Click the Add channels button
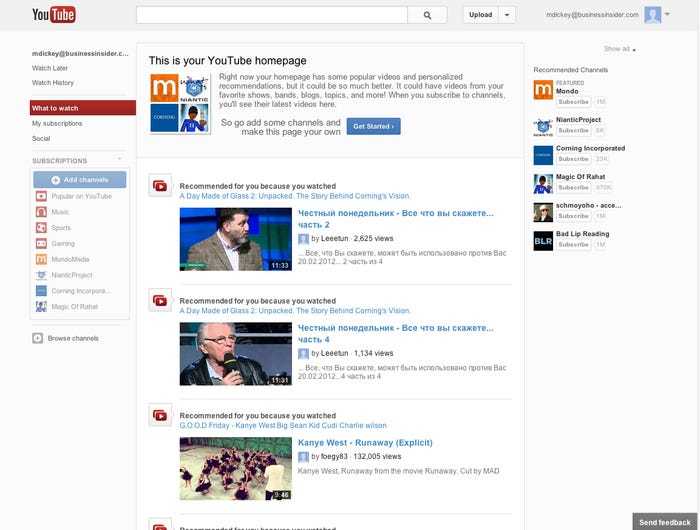 (x=80, y=179)
